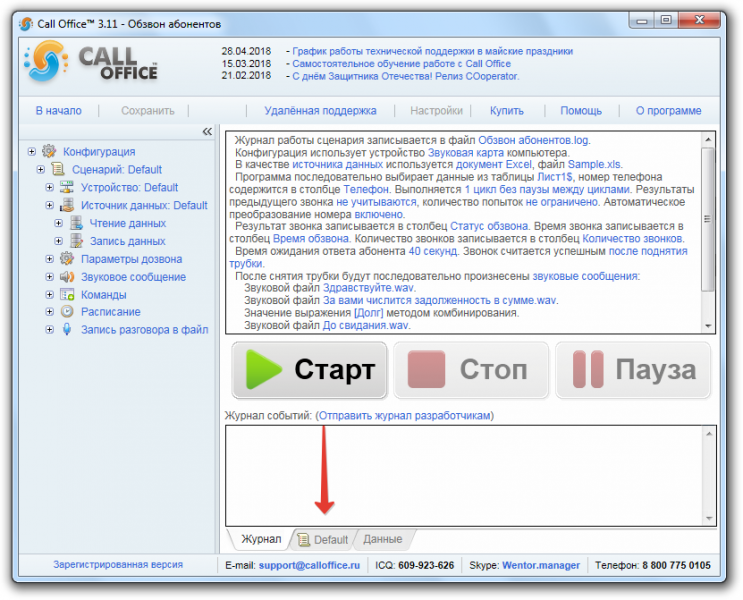Click the phone number 8 800 775 0105
The width and height of the screenshot is (743, 600).
(676, 565)
